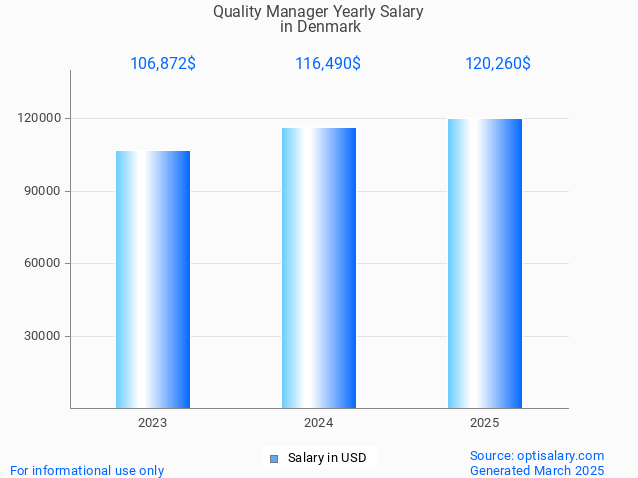Screen dimensions: 638x478
Task: Click the 106,872$ value label
Action: click(x=163, y=63)
